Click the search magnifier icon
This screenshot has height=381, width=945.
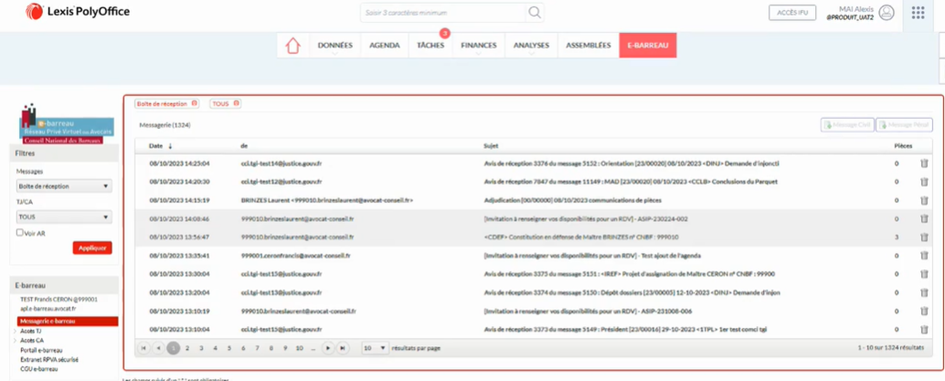pyautogui.click(x=534, y=13)
